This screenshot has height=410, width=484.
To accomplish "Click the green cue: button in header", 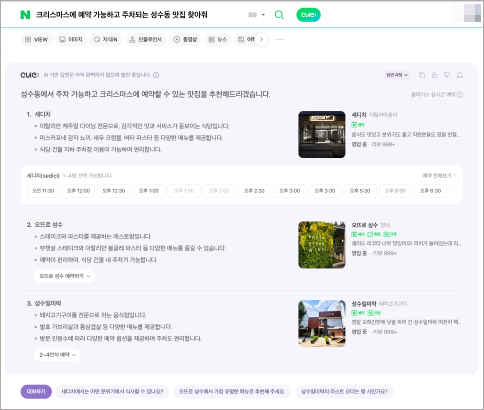I will tap(308, 15).
